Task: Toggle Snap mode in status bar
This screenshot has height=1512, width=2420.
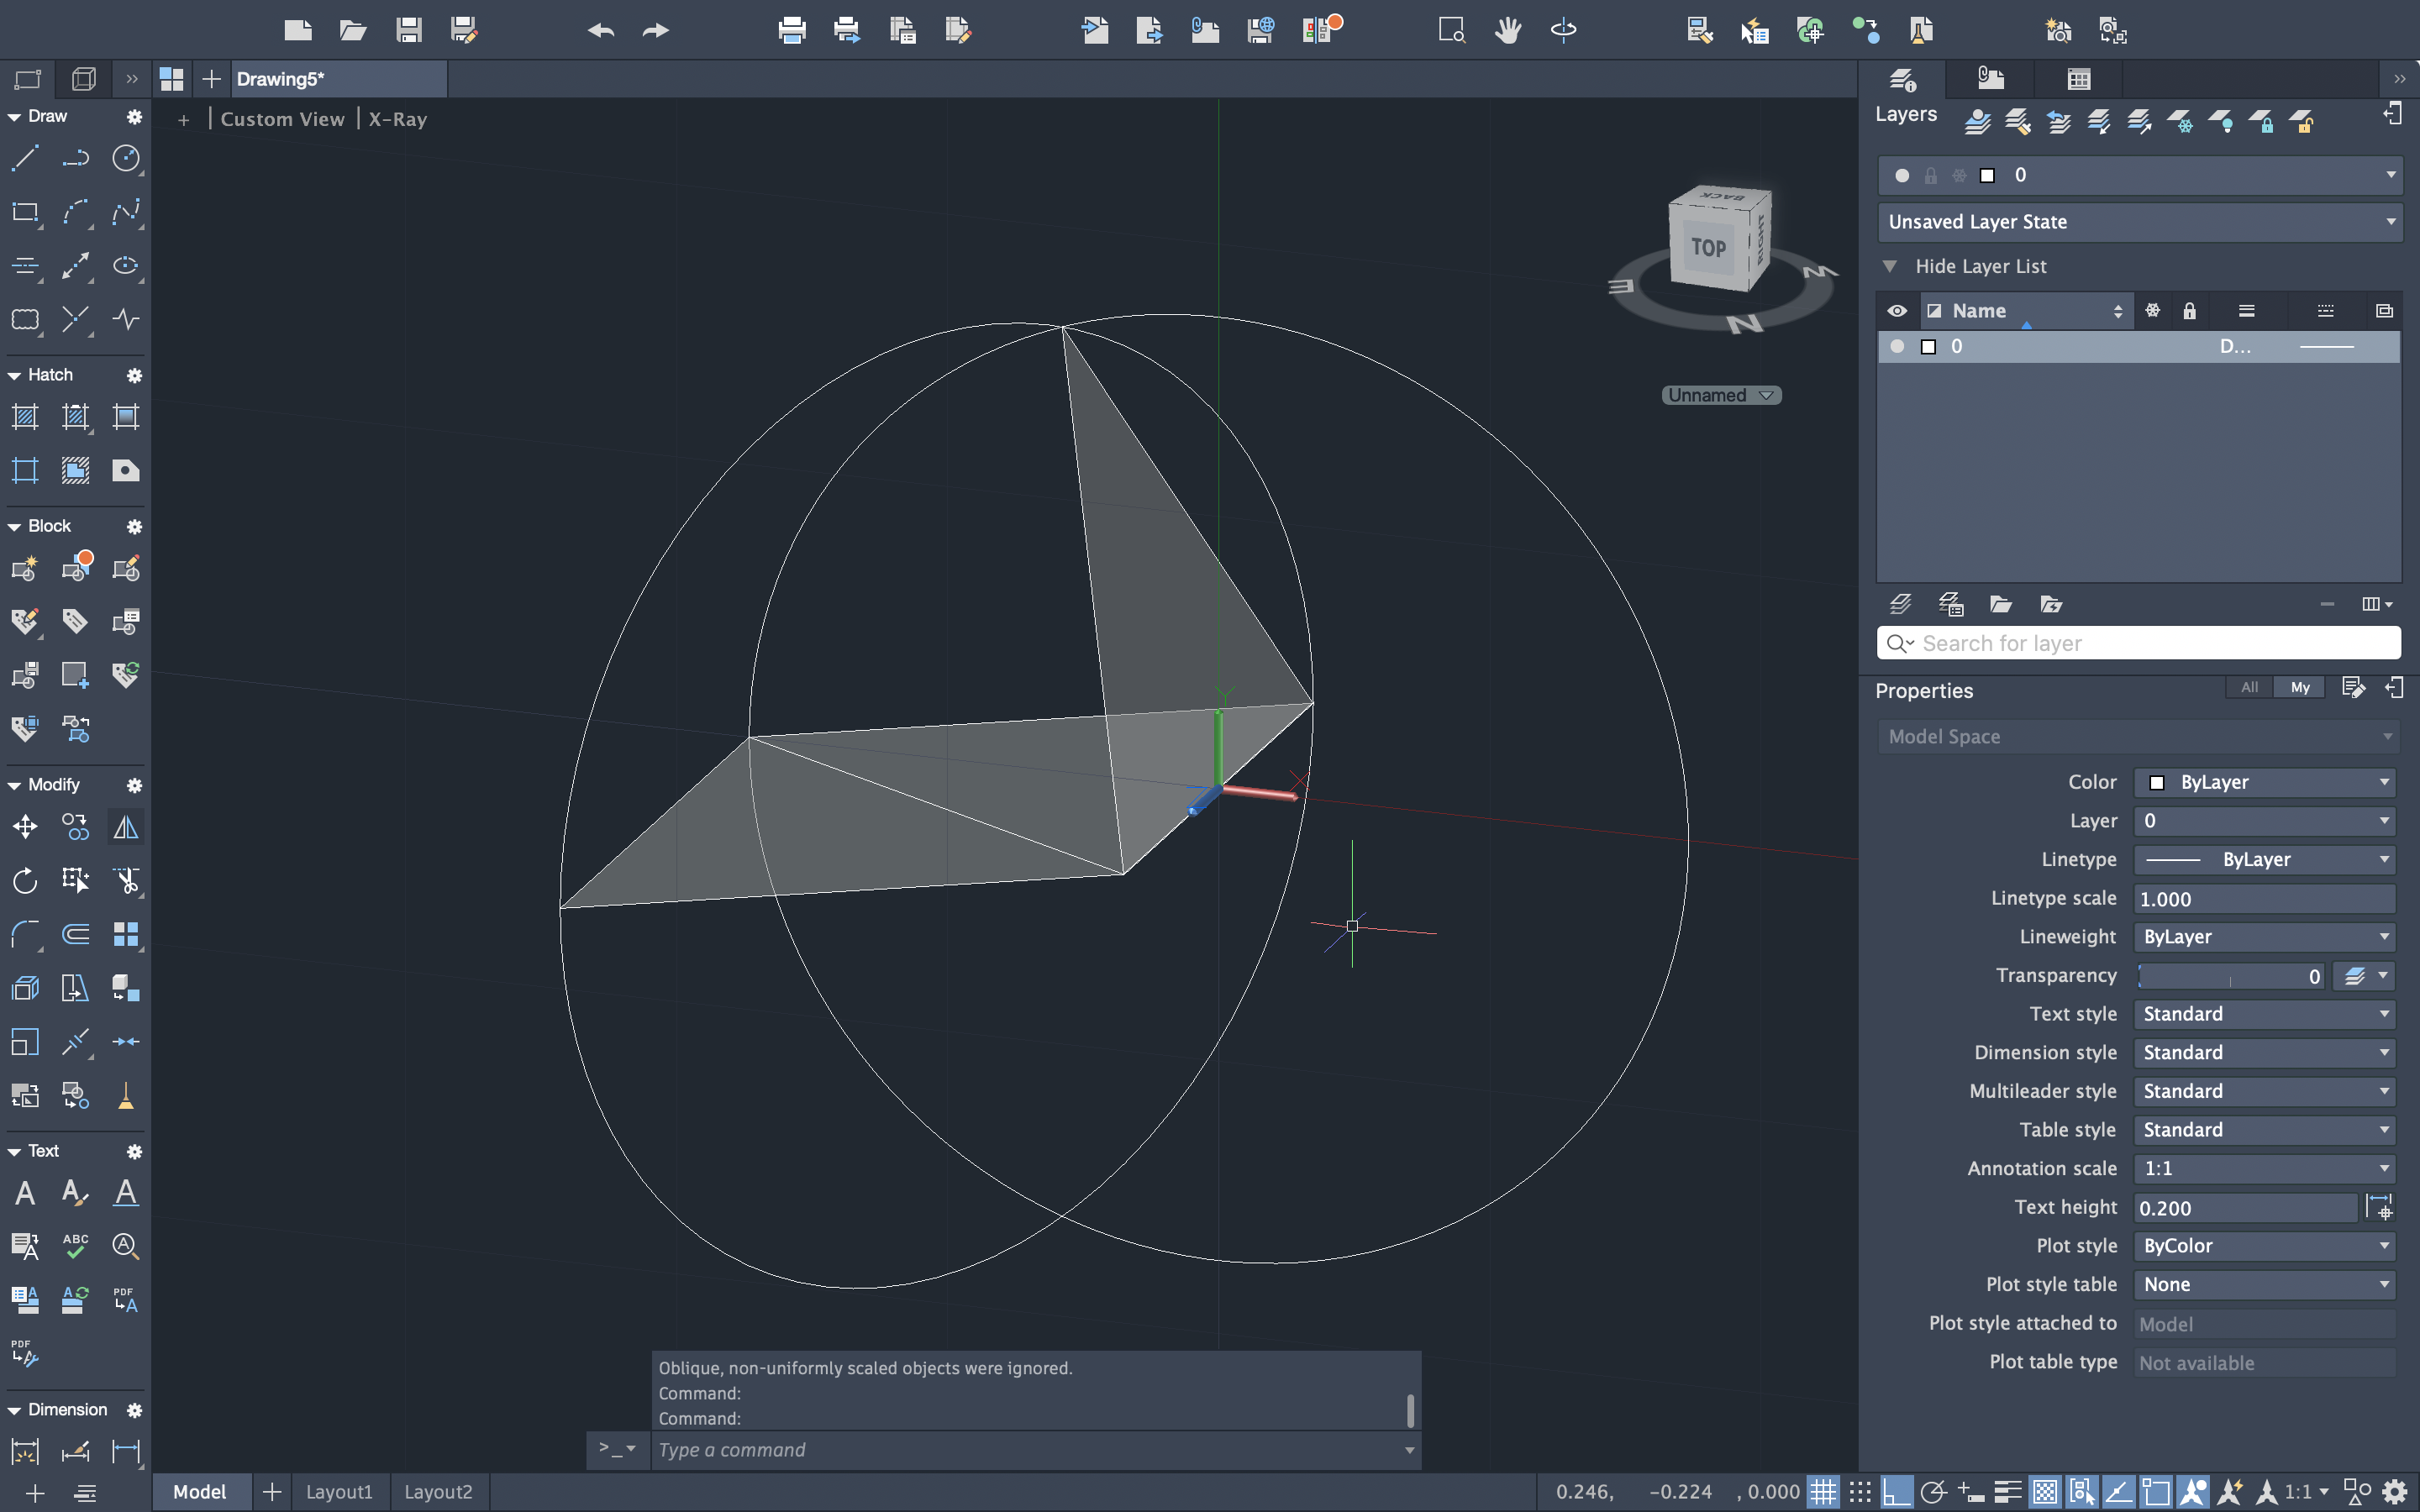Action: coord(1860,1492)
